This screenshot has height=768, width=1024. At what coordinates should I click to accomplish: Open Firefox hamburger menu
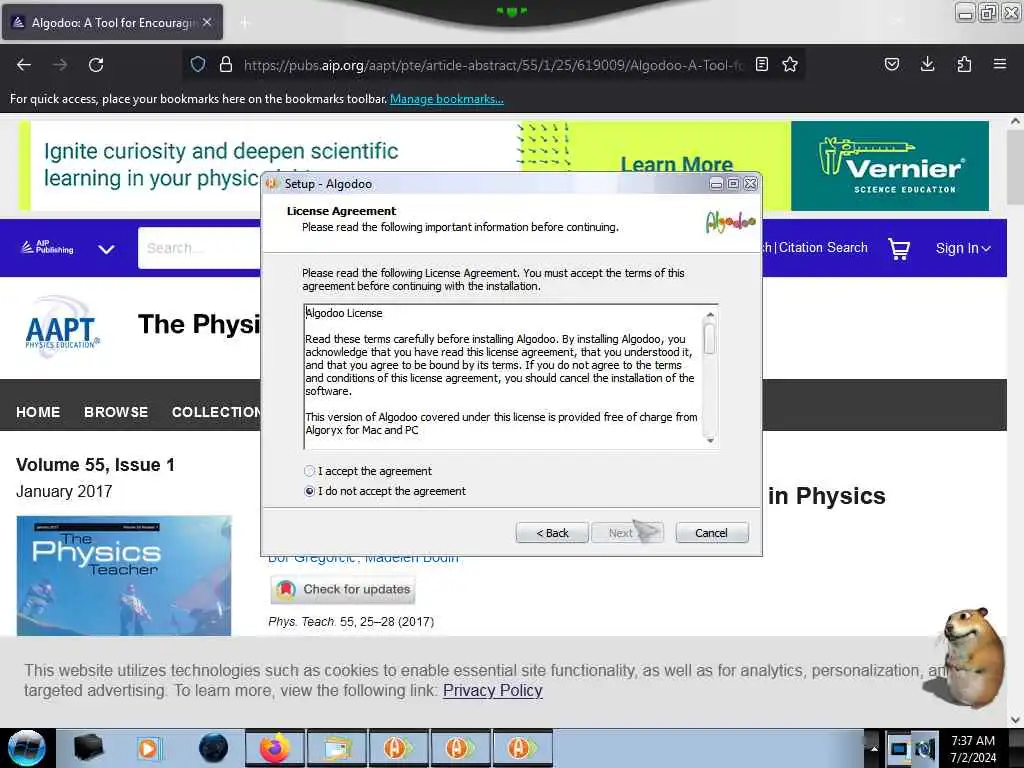1000,64
